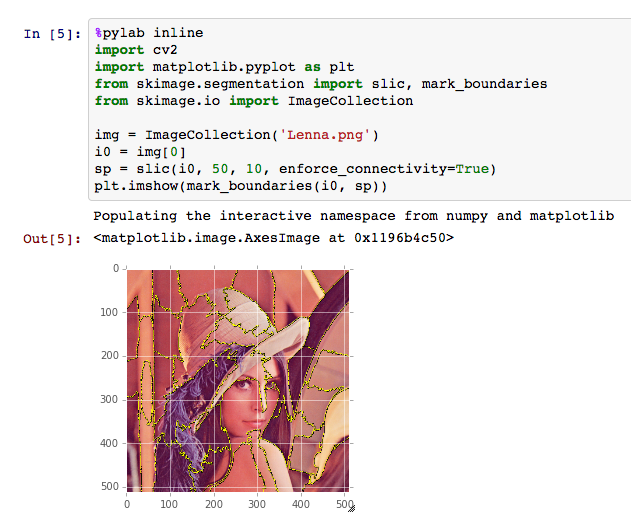This screenshot has width=631, height=518.
Task: Click the y-axis tick label 300
Action: pyautogui.click(x=109, y=399)
